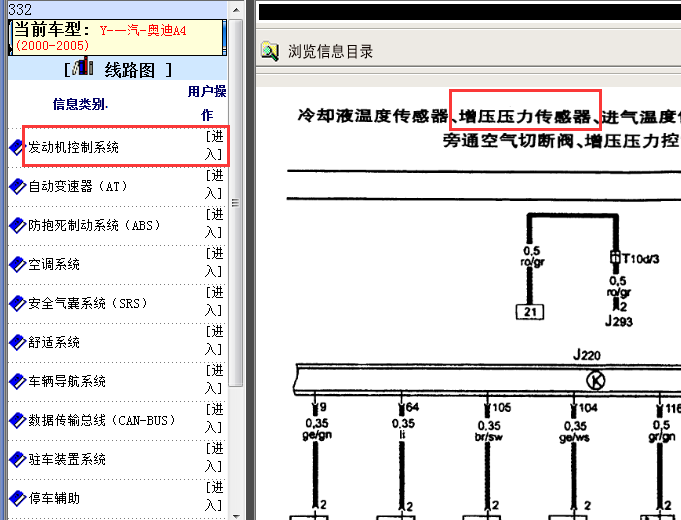The image size is (681, 520).
Task: Click the 线路图 section title
Action: (x=129, y=70)
